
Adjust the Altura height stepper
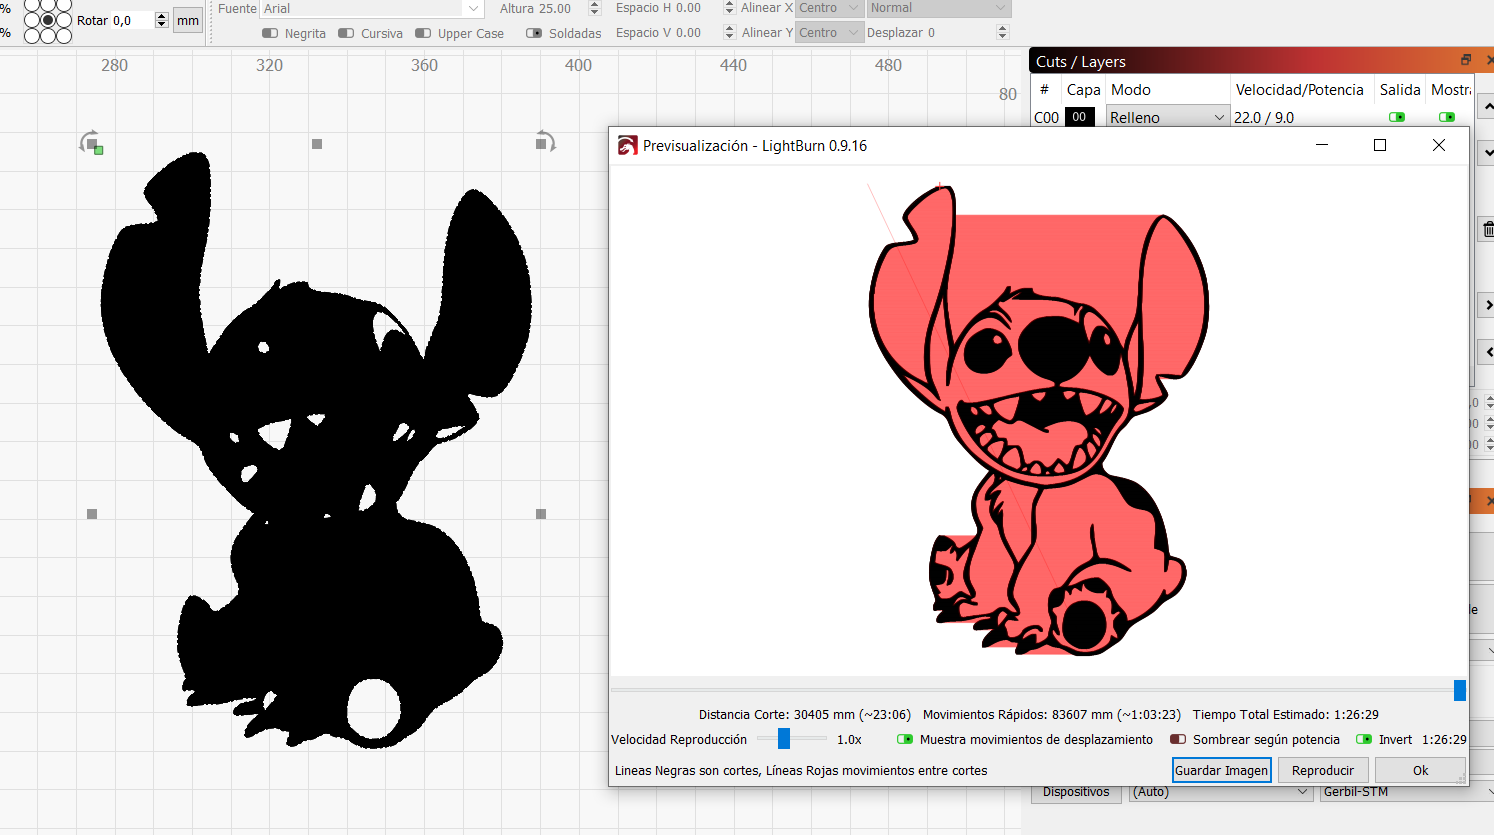coord(595,8)
